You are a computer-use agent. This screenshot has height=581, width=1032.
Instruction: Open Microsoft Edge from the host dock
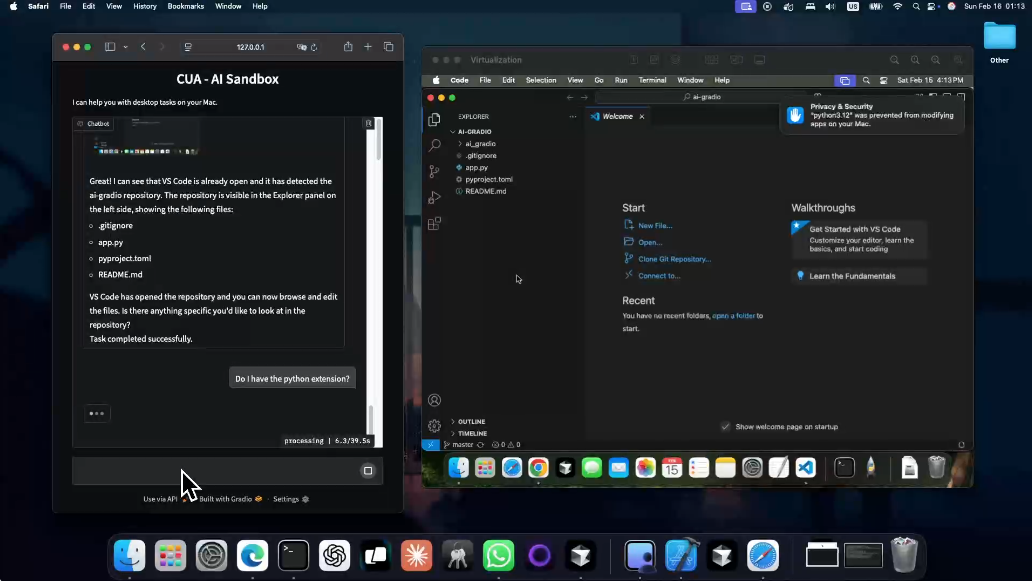coord(253,556)
